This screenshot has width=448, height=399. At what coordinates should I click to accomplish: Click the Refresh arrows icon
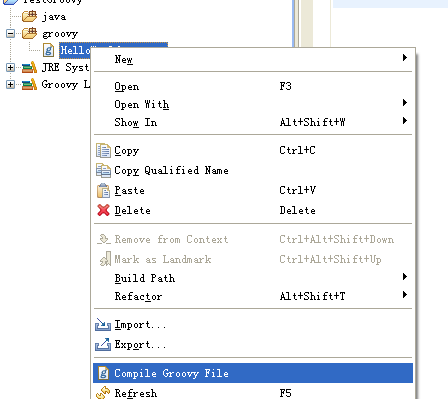[x=103, y=393]
